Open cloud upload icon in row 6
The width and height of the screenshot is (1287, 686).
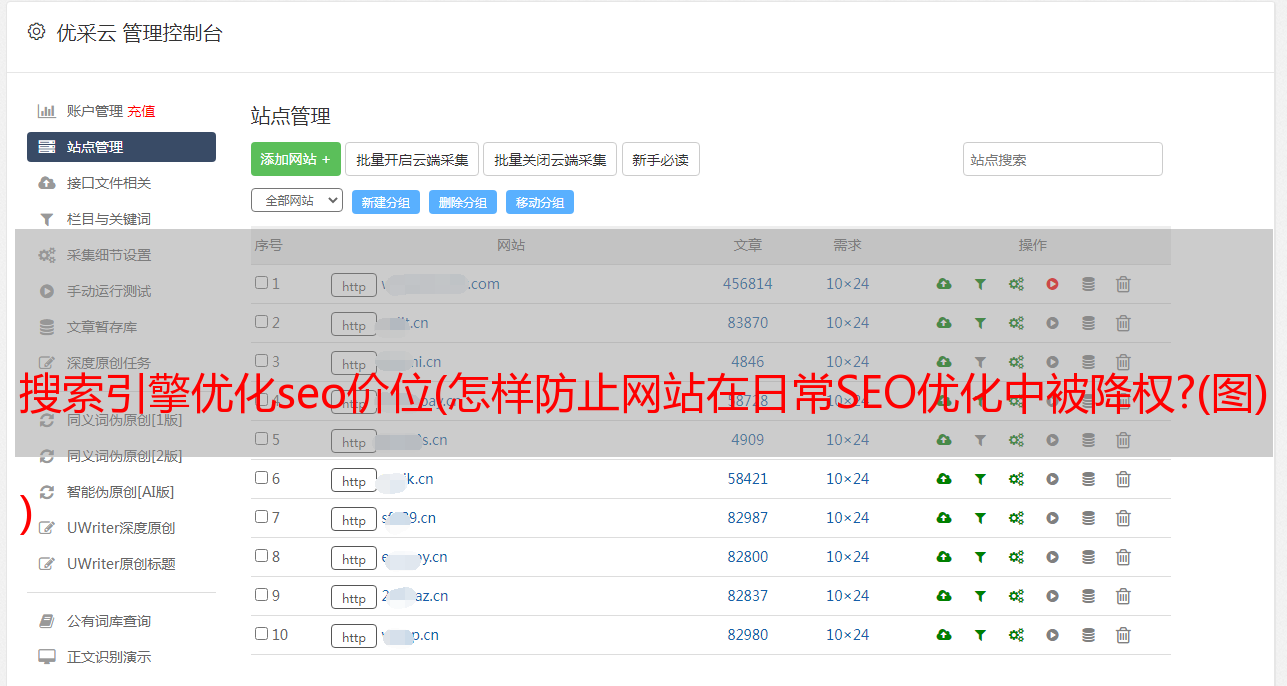(x=943, y=479)
